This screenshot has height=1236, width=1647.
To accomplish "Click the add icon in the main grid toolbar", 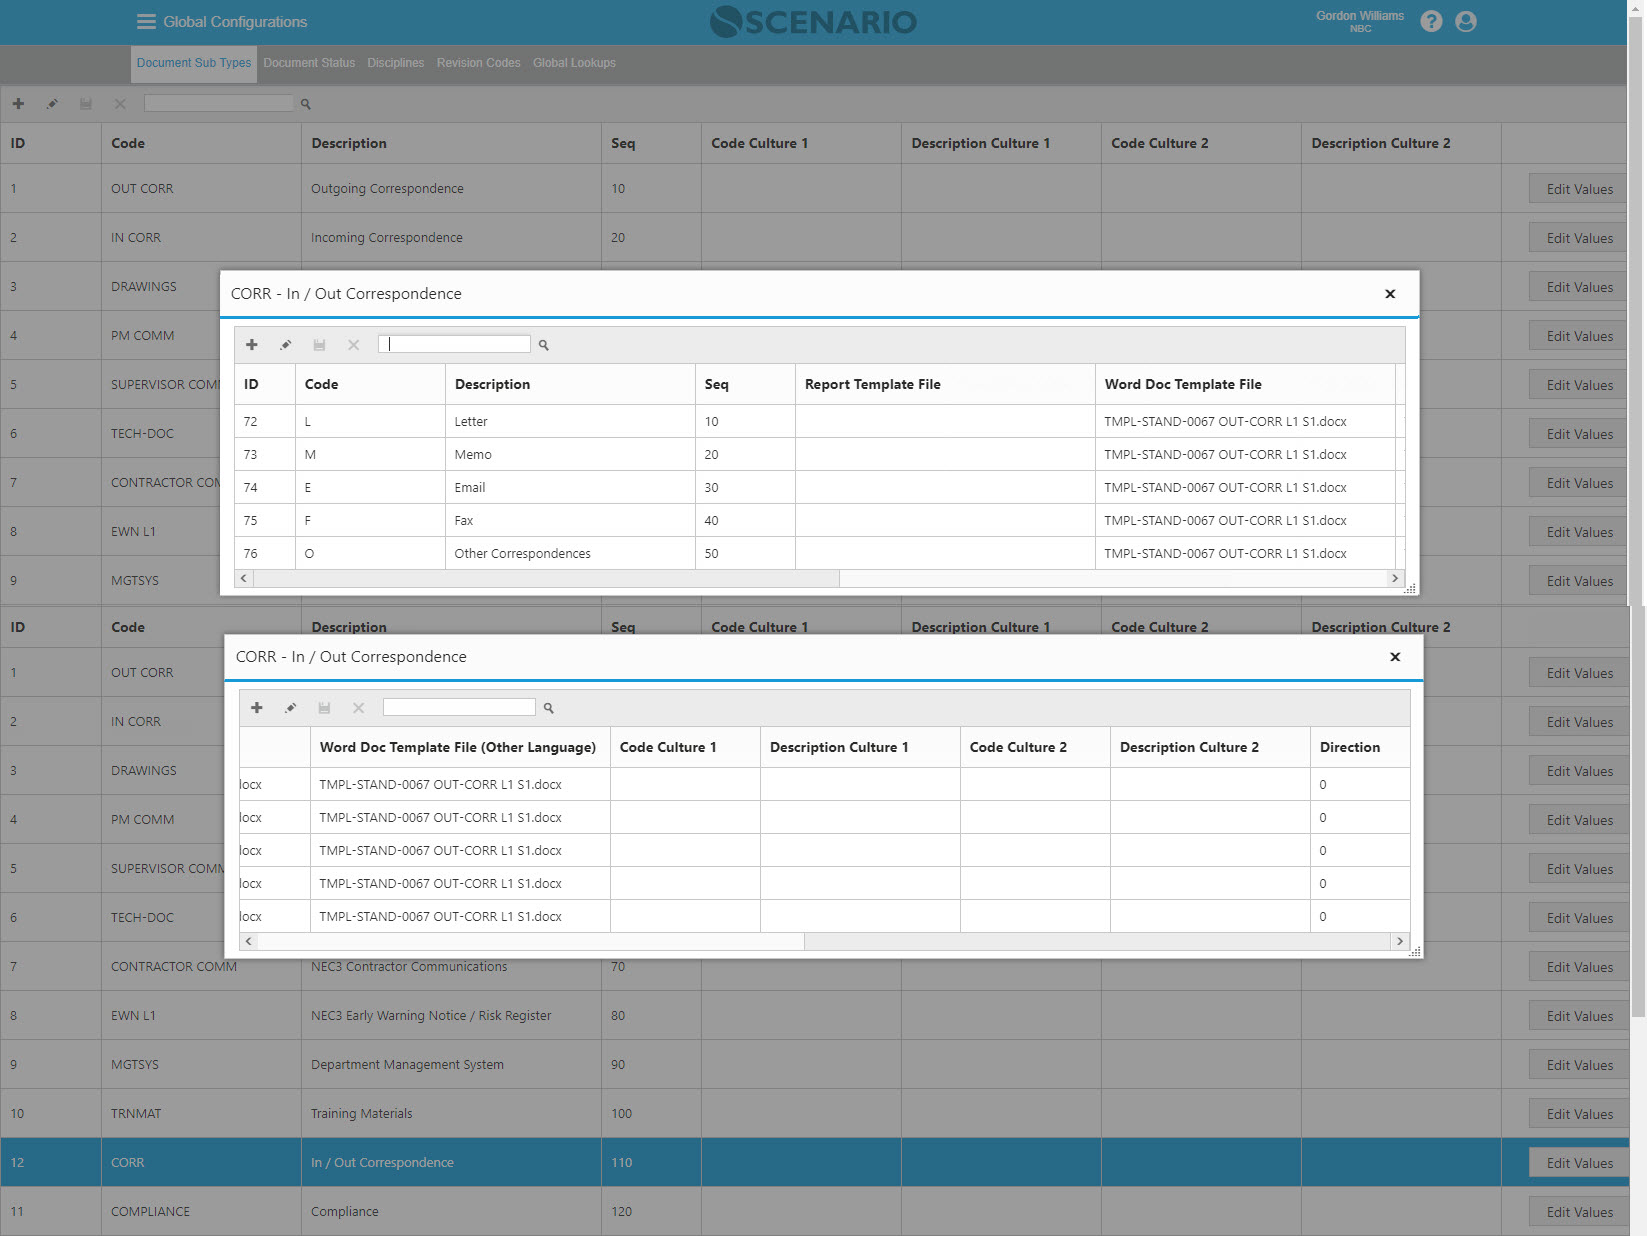I will (x=18, y=104).
